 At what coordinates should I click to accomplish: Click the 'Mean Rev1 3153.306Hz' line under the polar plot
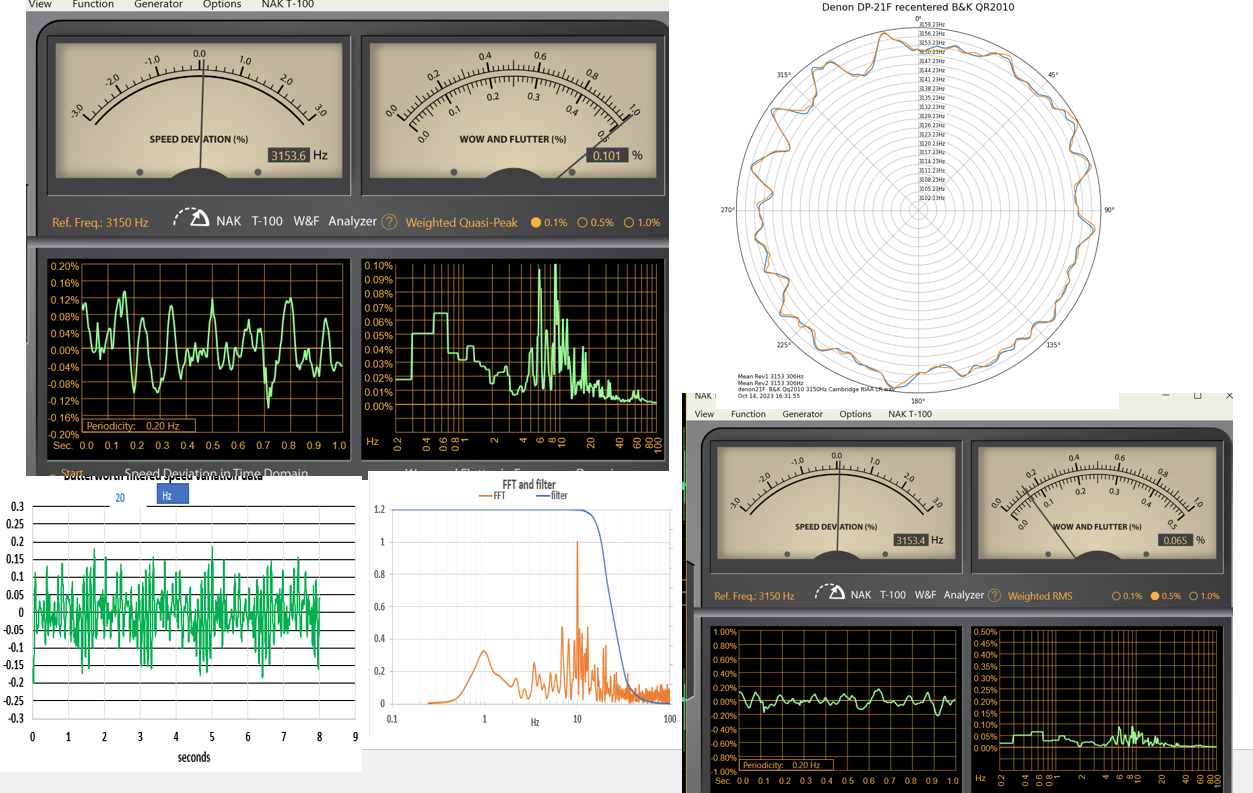[771, 376]
